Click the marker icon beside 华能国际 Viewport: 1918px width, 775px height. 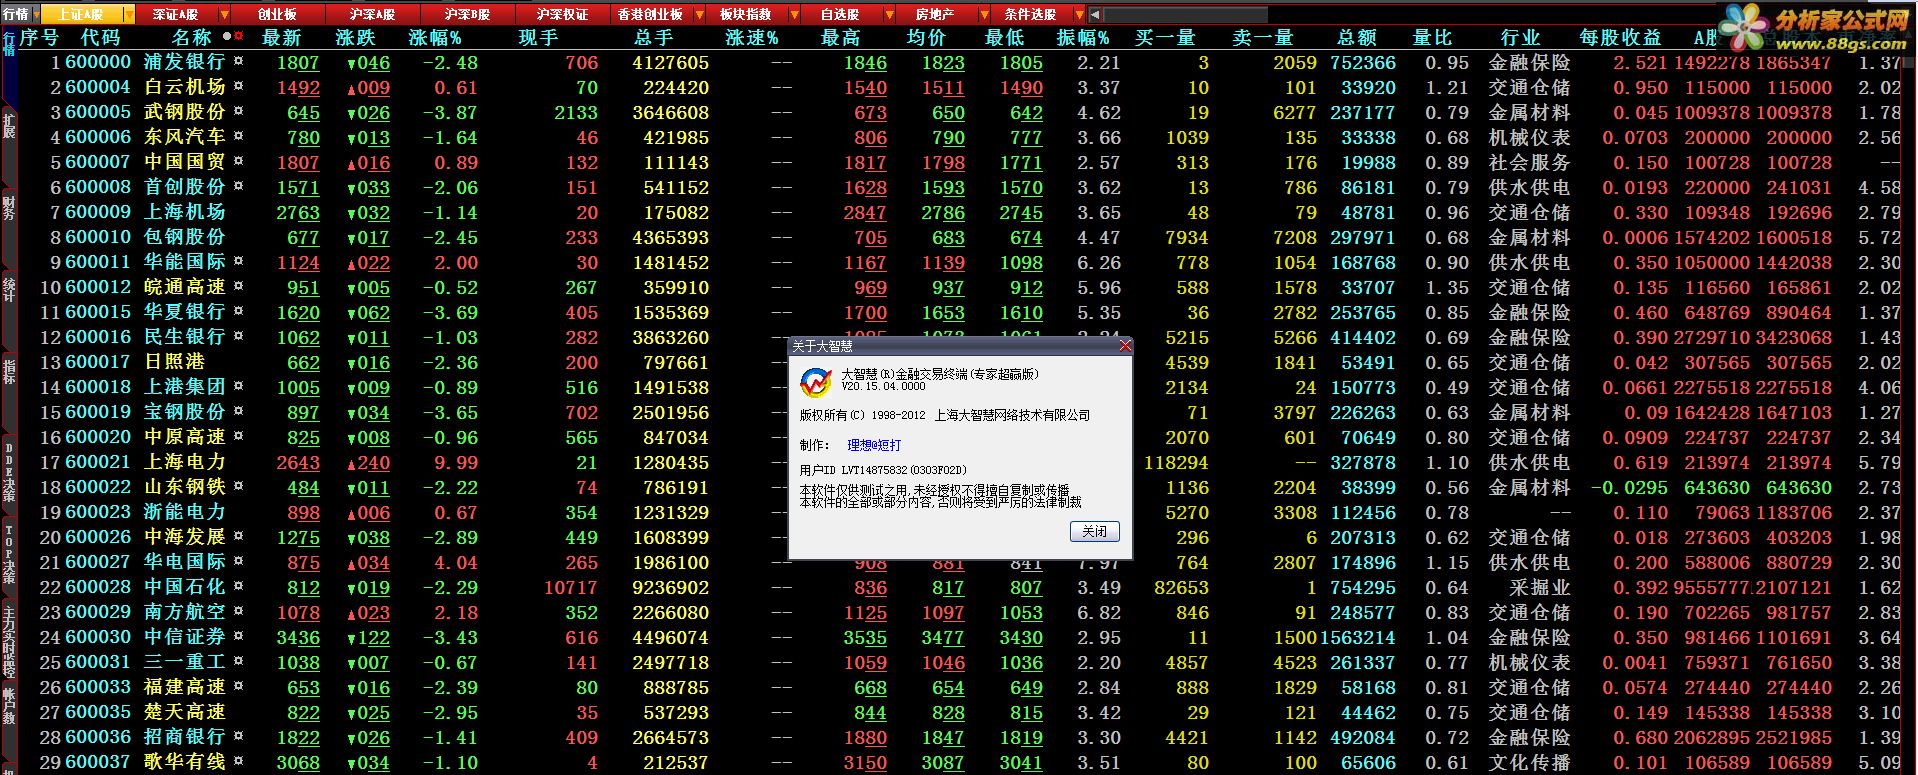[238, 261]
